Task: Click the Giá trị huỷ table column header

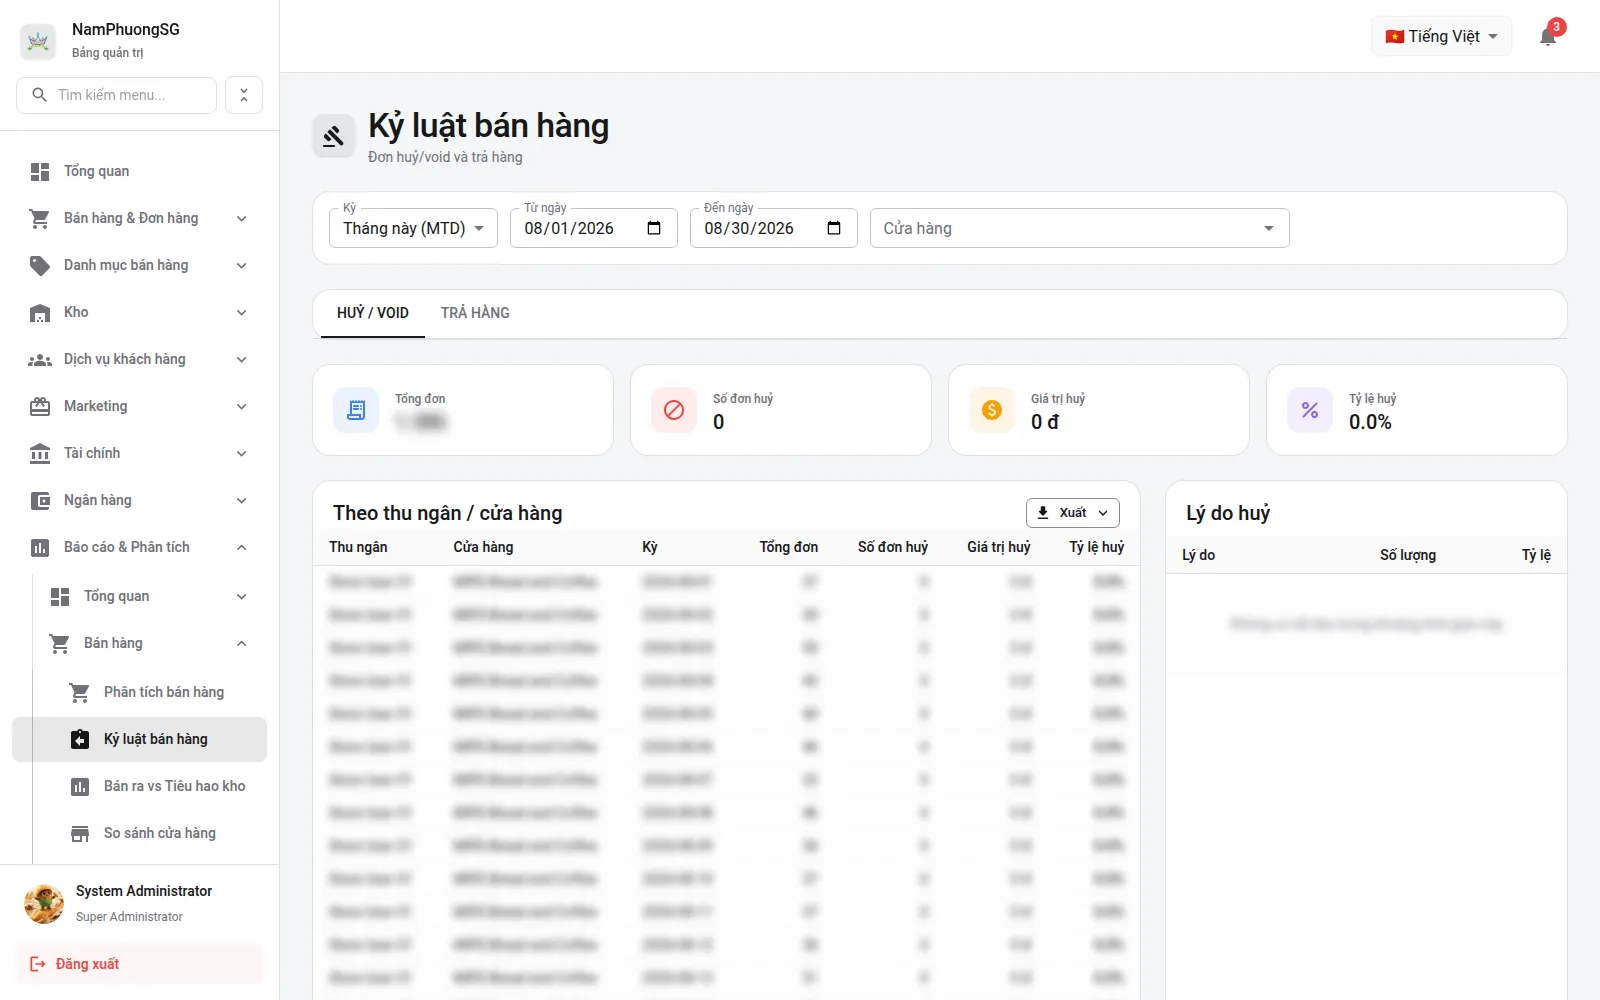Action: click(x=999, y=547)
